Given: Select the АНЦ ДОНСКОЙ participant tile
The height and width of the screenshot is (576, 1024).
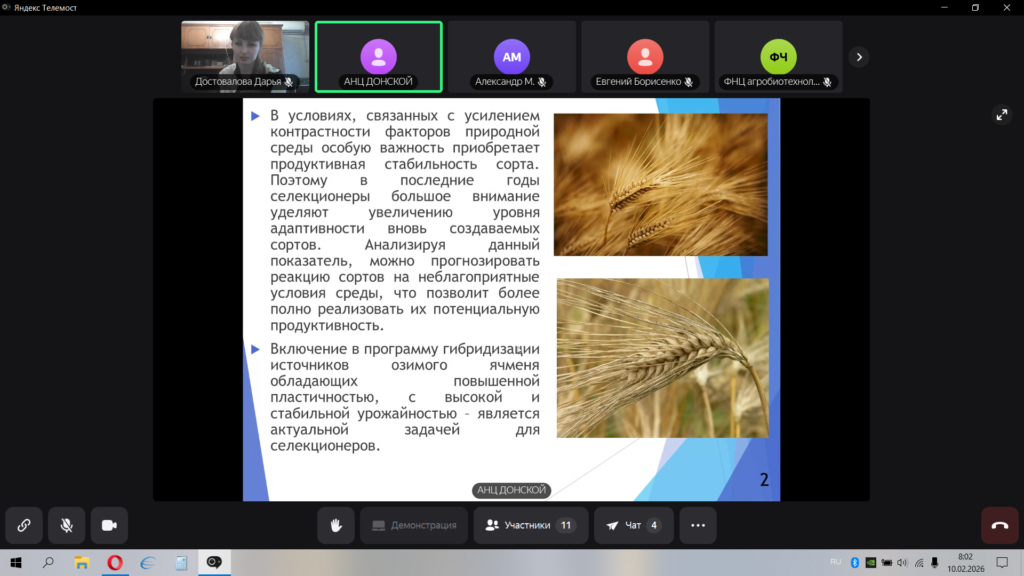Looking at the screenshot, I should 378,57.
